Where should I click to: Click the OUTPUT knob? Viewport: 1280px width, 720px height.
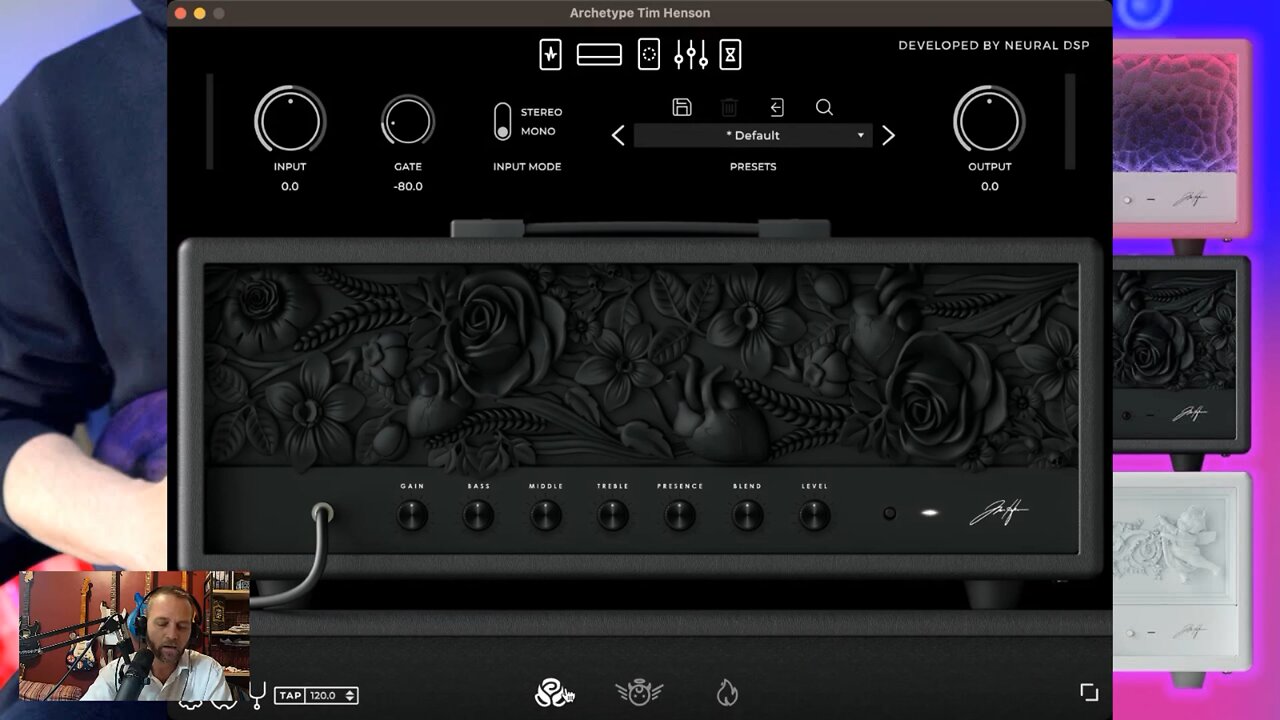pyautogui.click(x=989, y=121)
